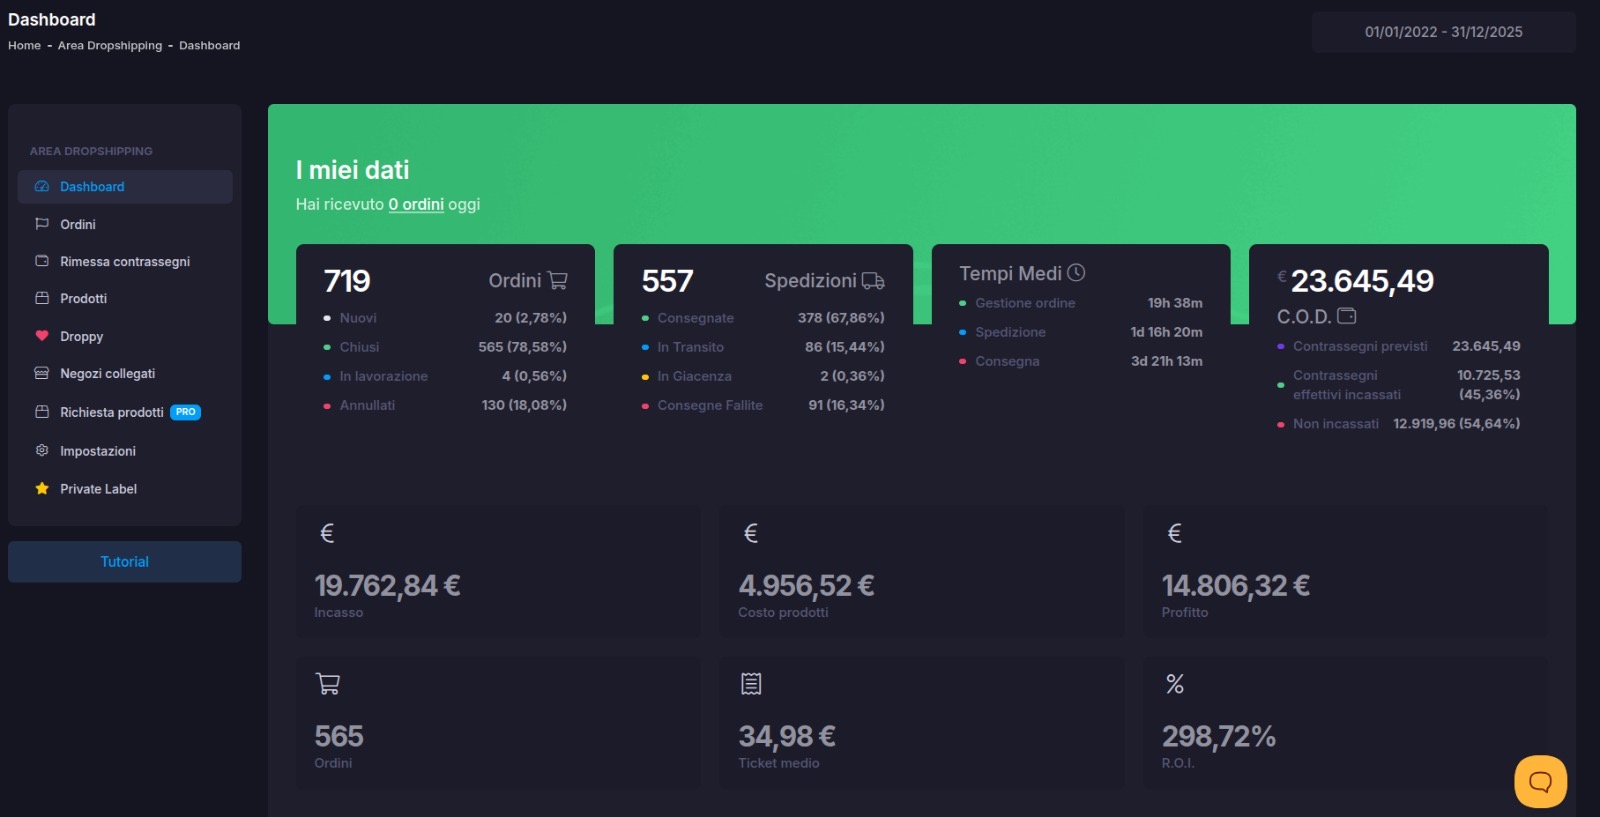This screenshot has height=817, width=1600.
Task: Open Ordini in the sidebar menu
Action: [125, 224]
